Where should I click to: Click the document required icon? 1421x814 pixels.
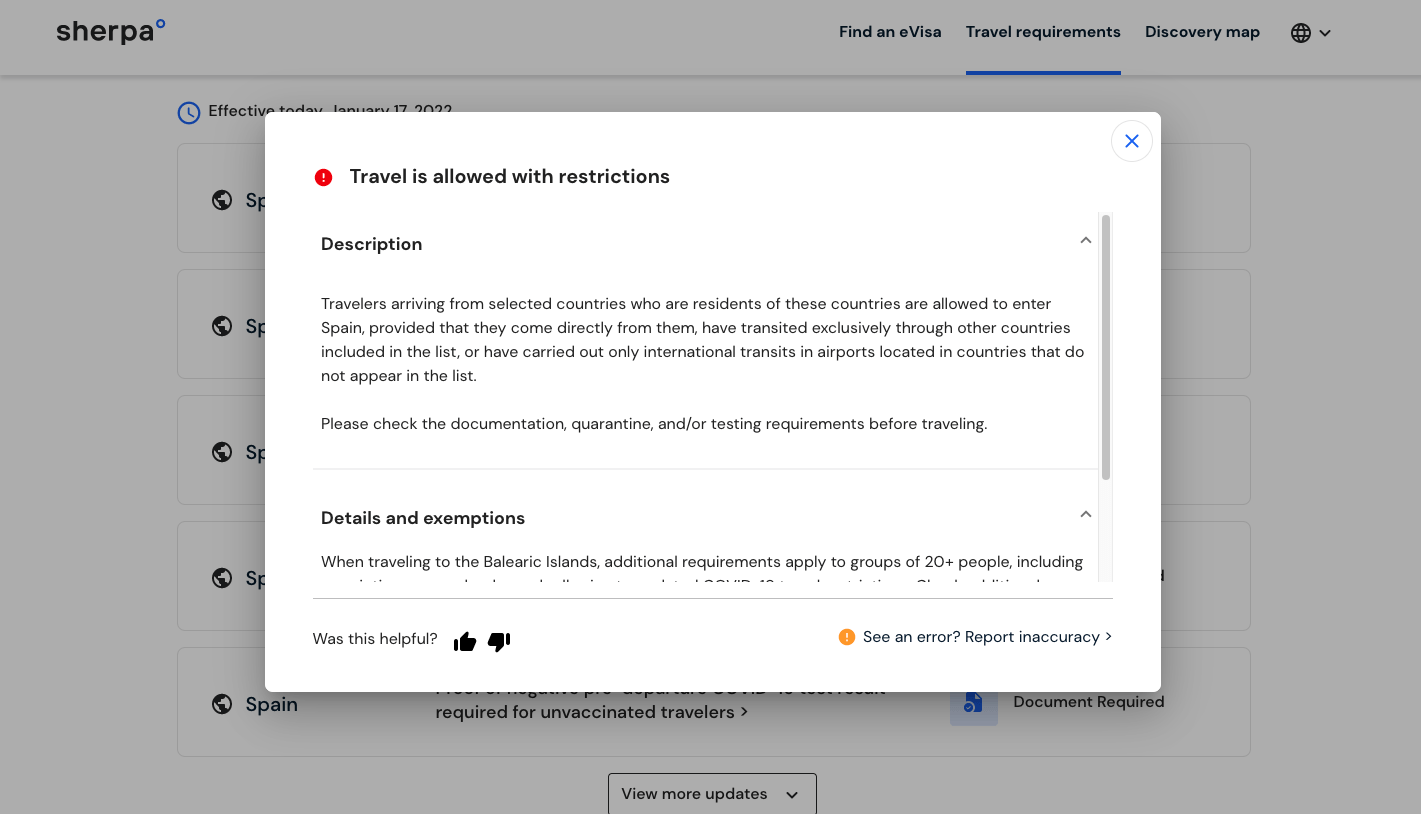tap(973, 704)
